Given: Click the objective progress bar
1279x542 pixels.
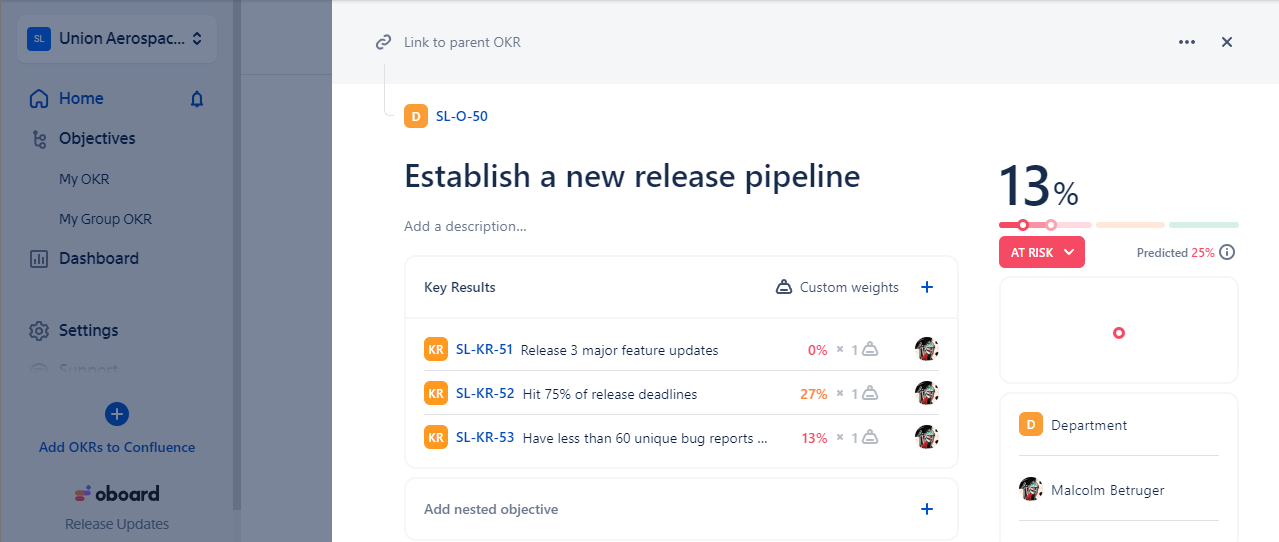Looking at the screenshot, I should click(x=1118, y=225).
